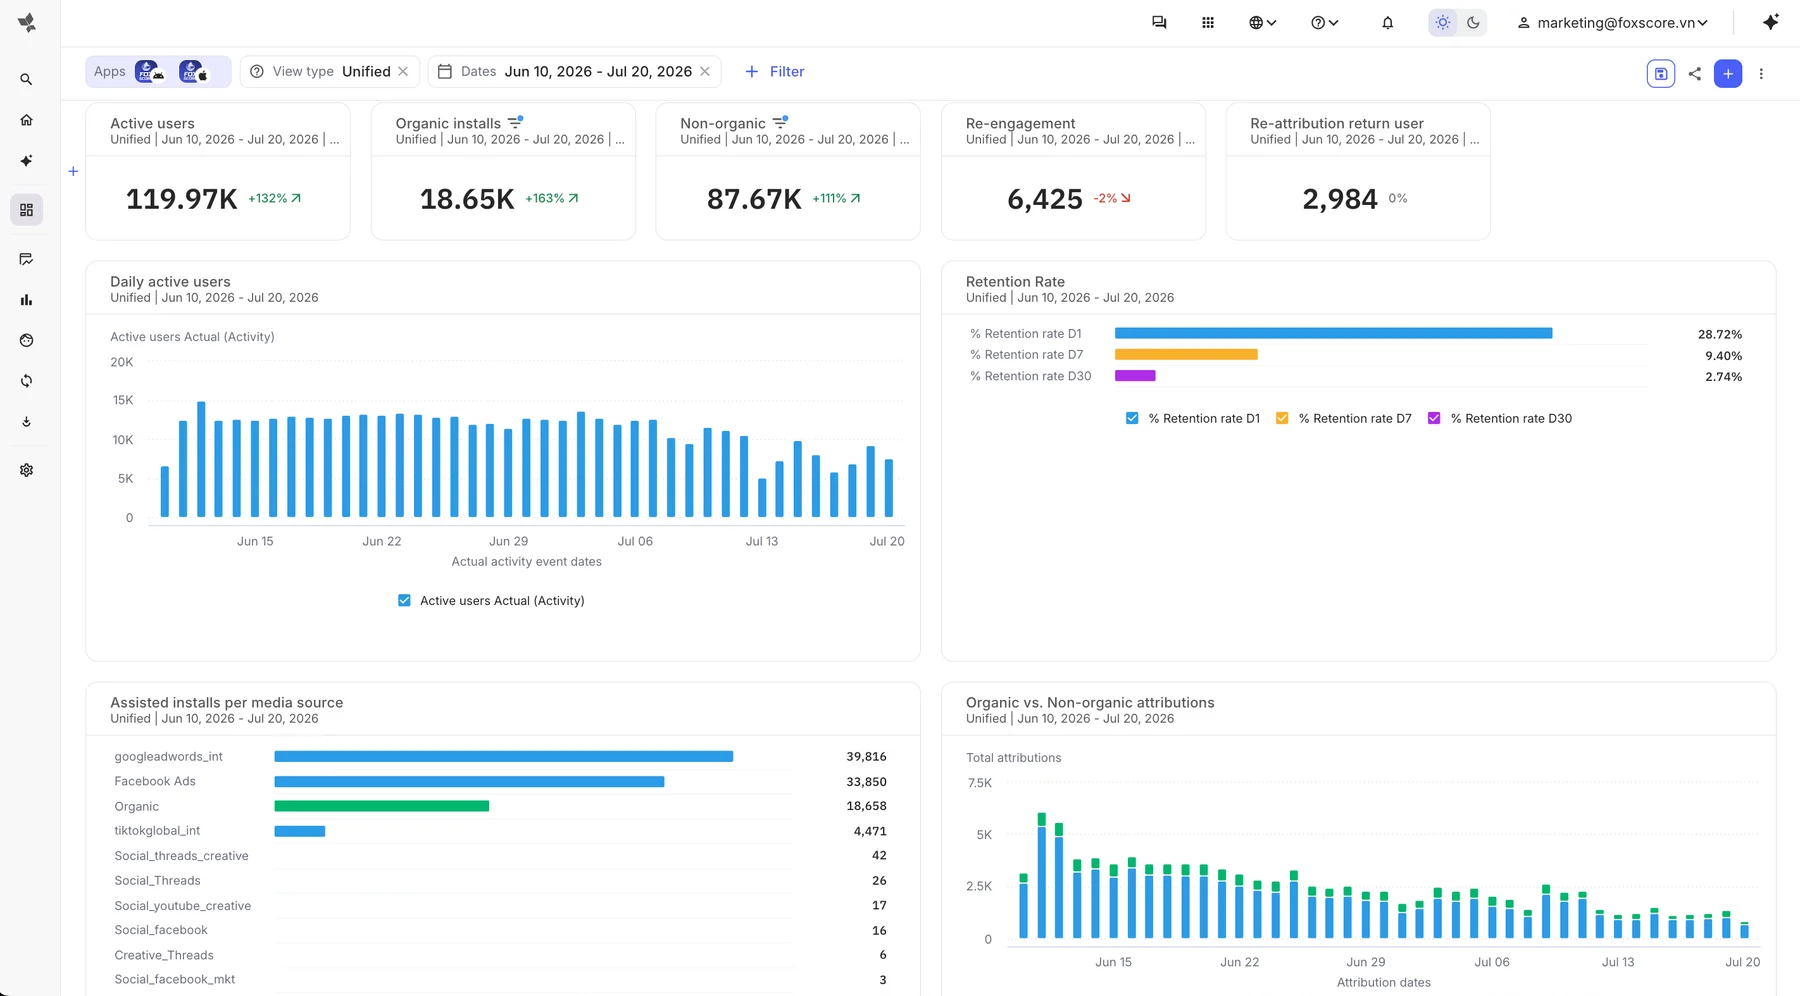Open the settings gear in the sidebar
Screen dimensions: 1800x996
point(26,470)
